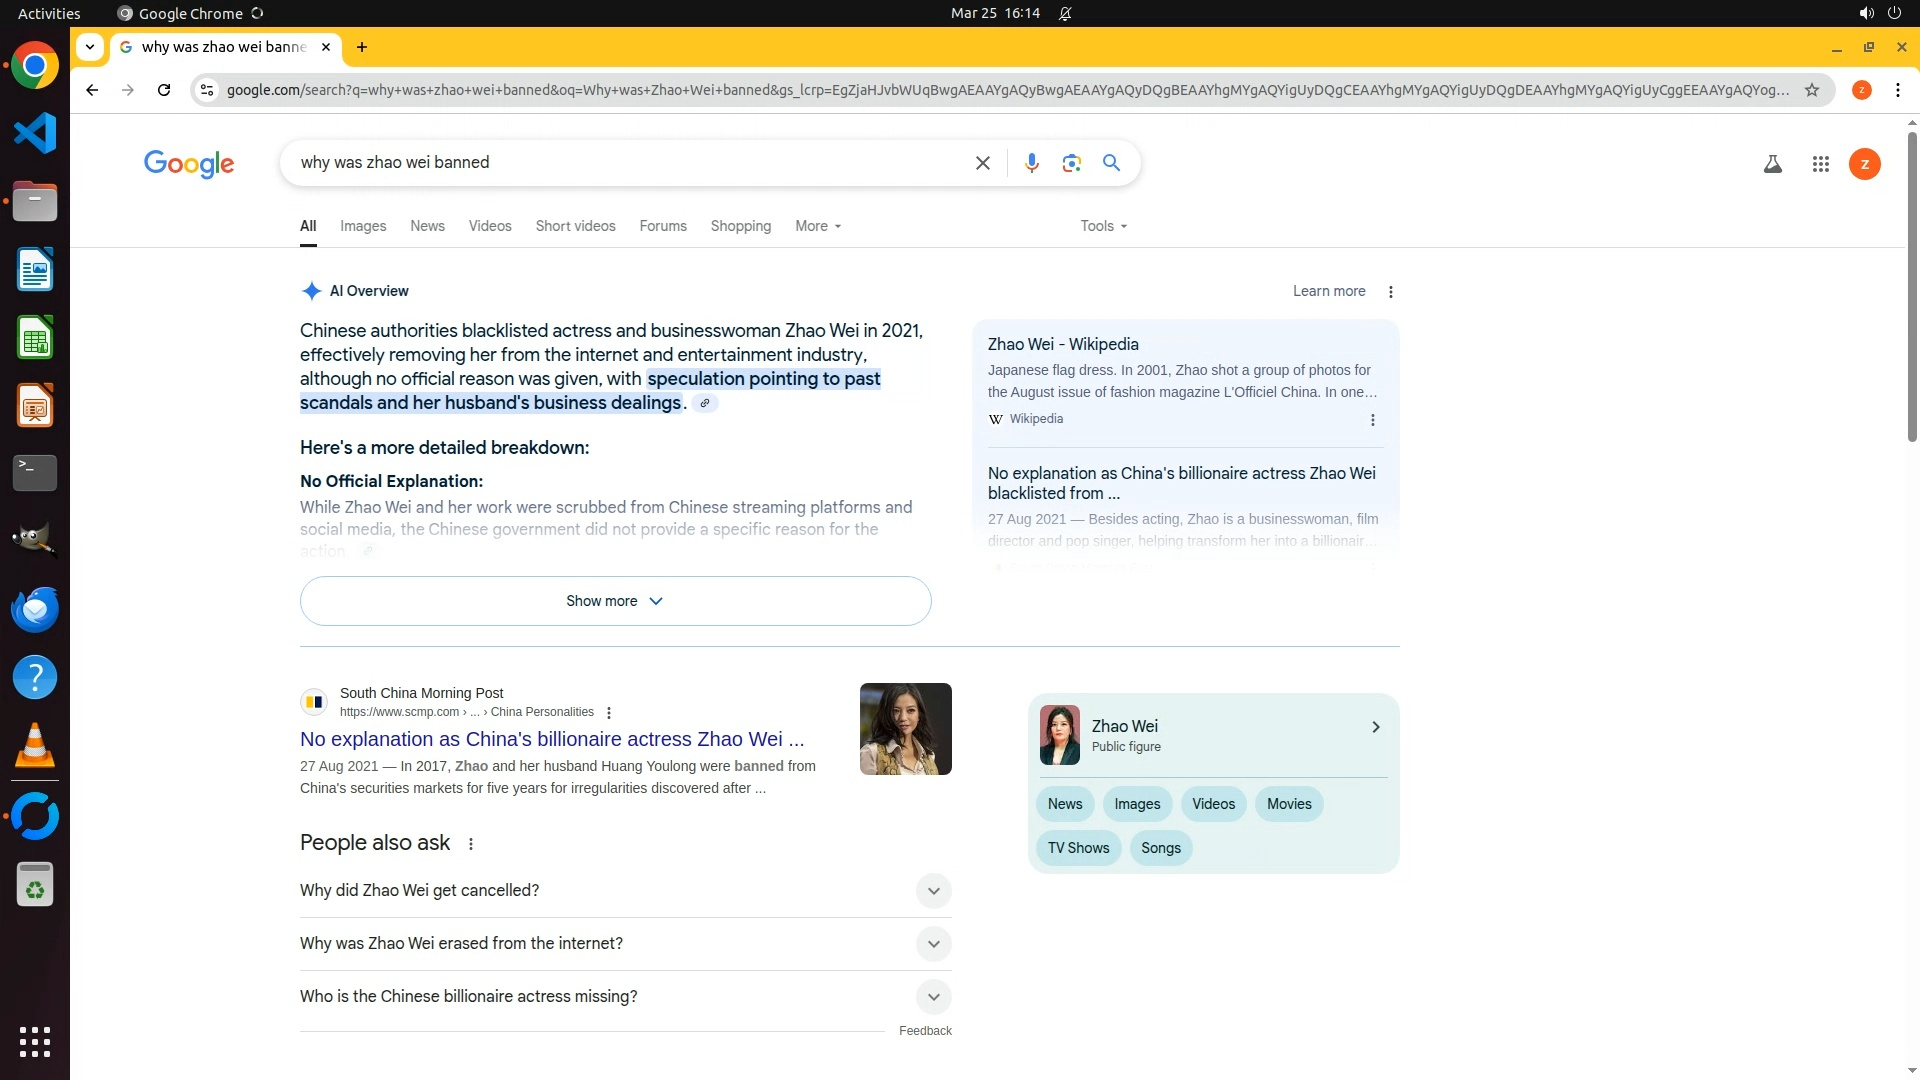Click the AI Overview source link chip

(705, 403)
